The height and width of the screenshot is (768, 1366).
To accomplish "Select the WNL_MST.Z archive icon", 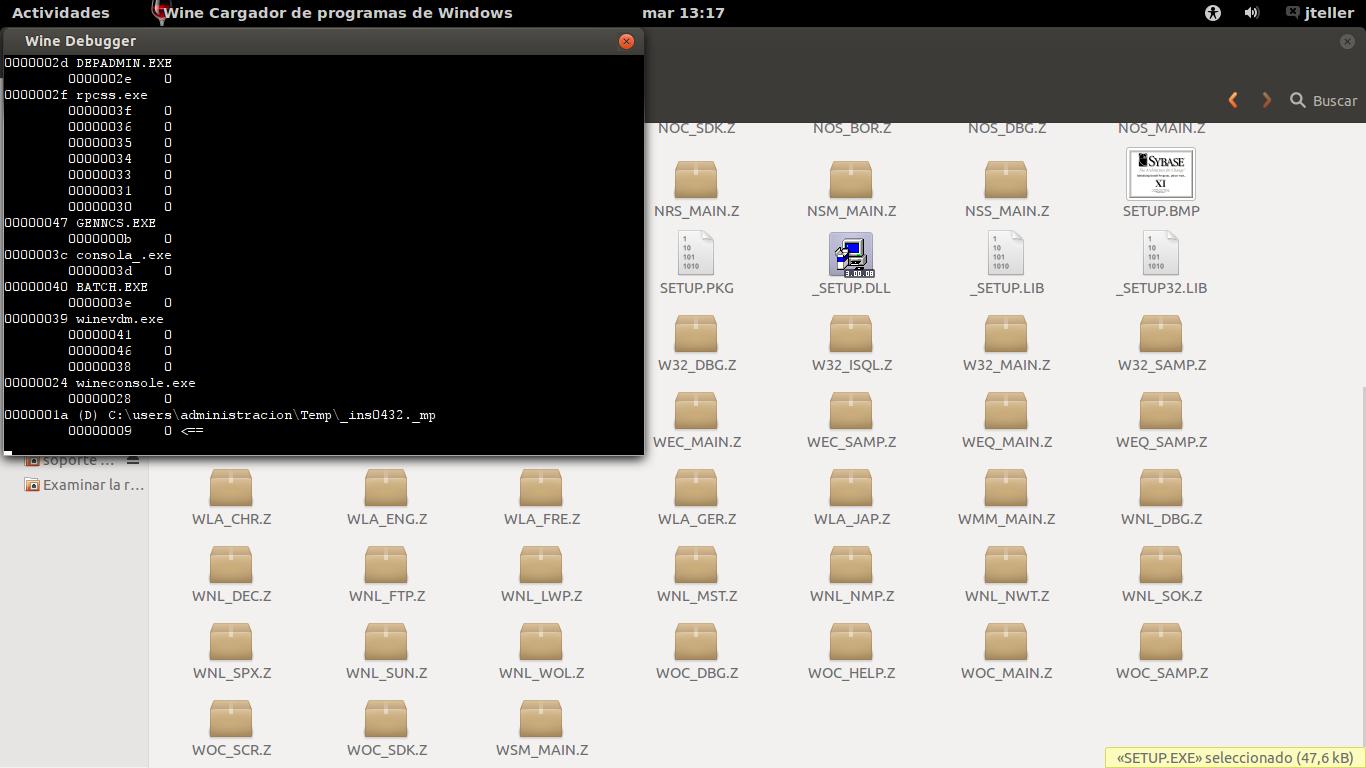I will tap(696, 565).
